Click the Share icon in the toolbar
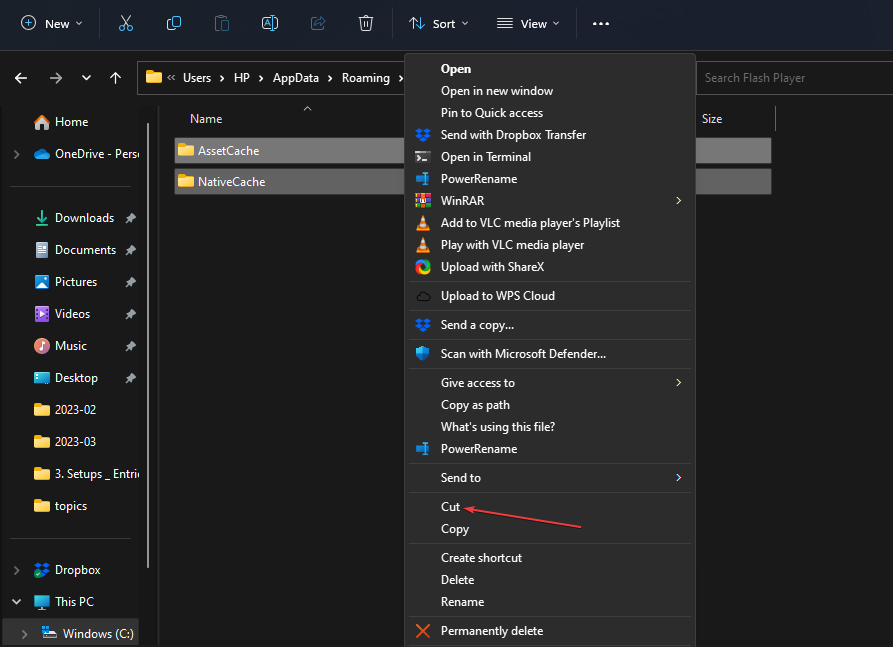This screenshot has height=647, width=893. click(317, 22)
